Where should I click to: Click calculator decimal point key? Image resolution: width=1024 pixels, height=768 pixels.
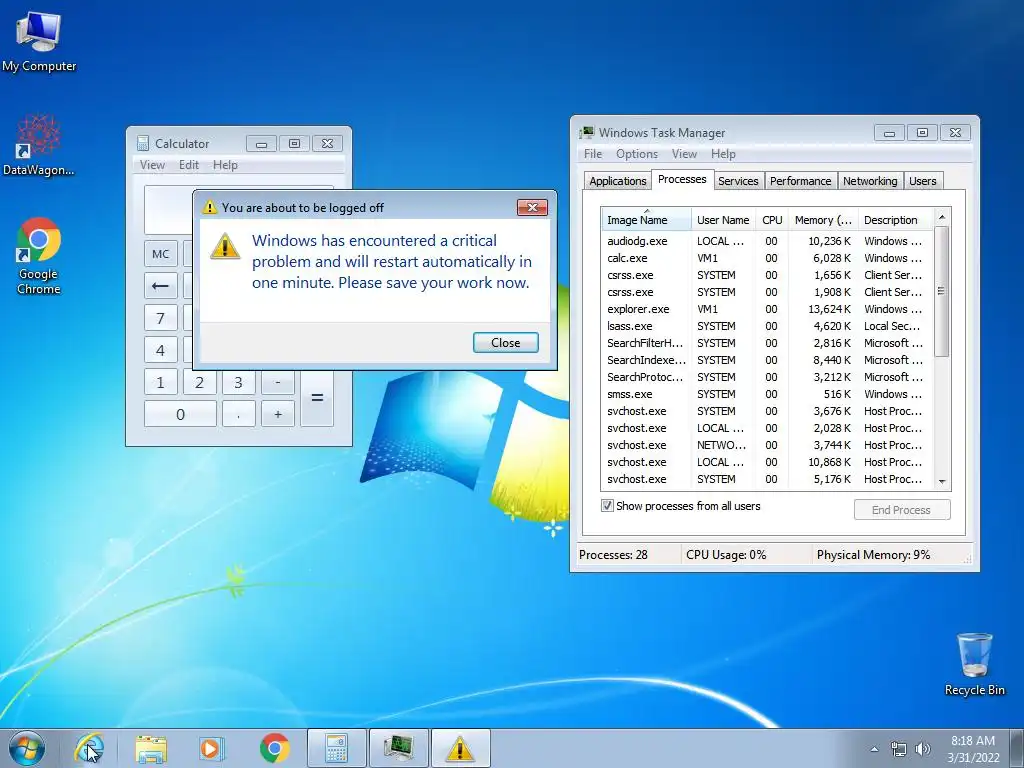pos(238,414)
